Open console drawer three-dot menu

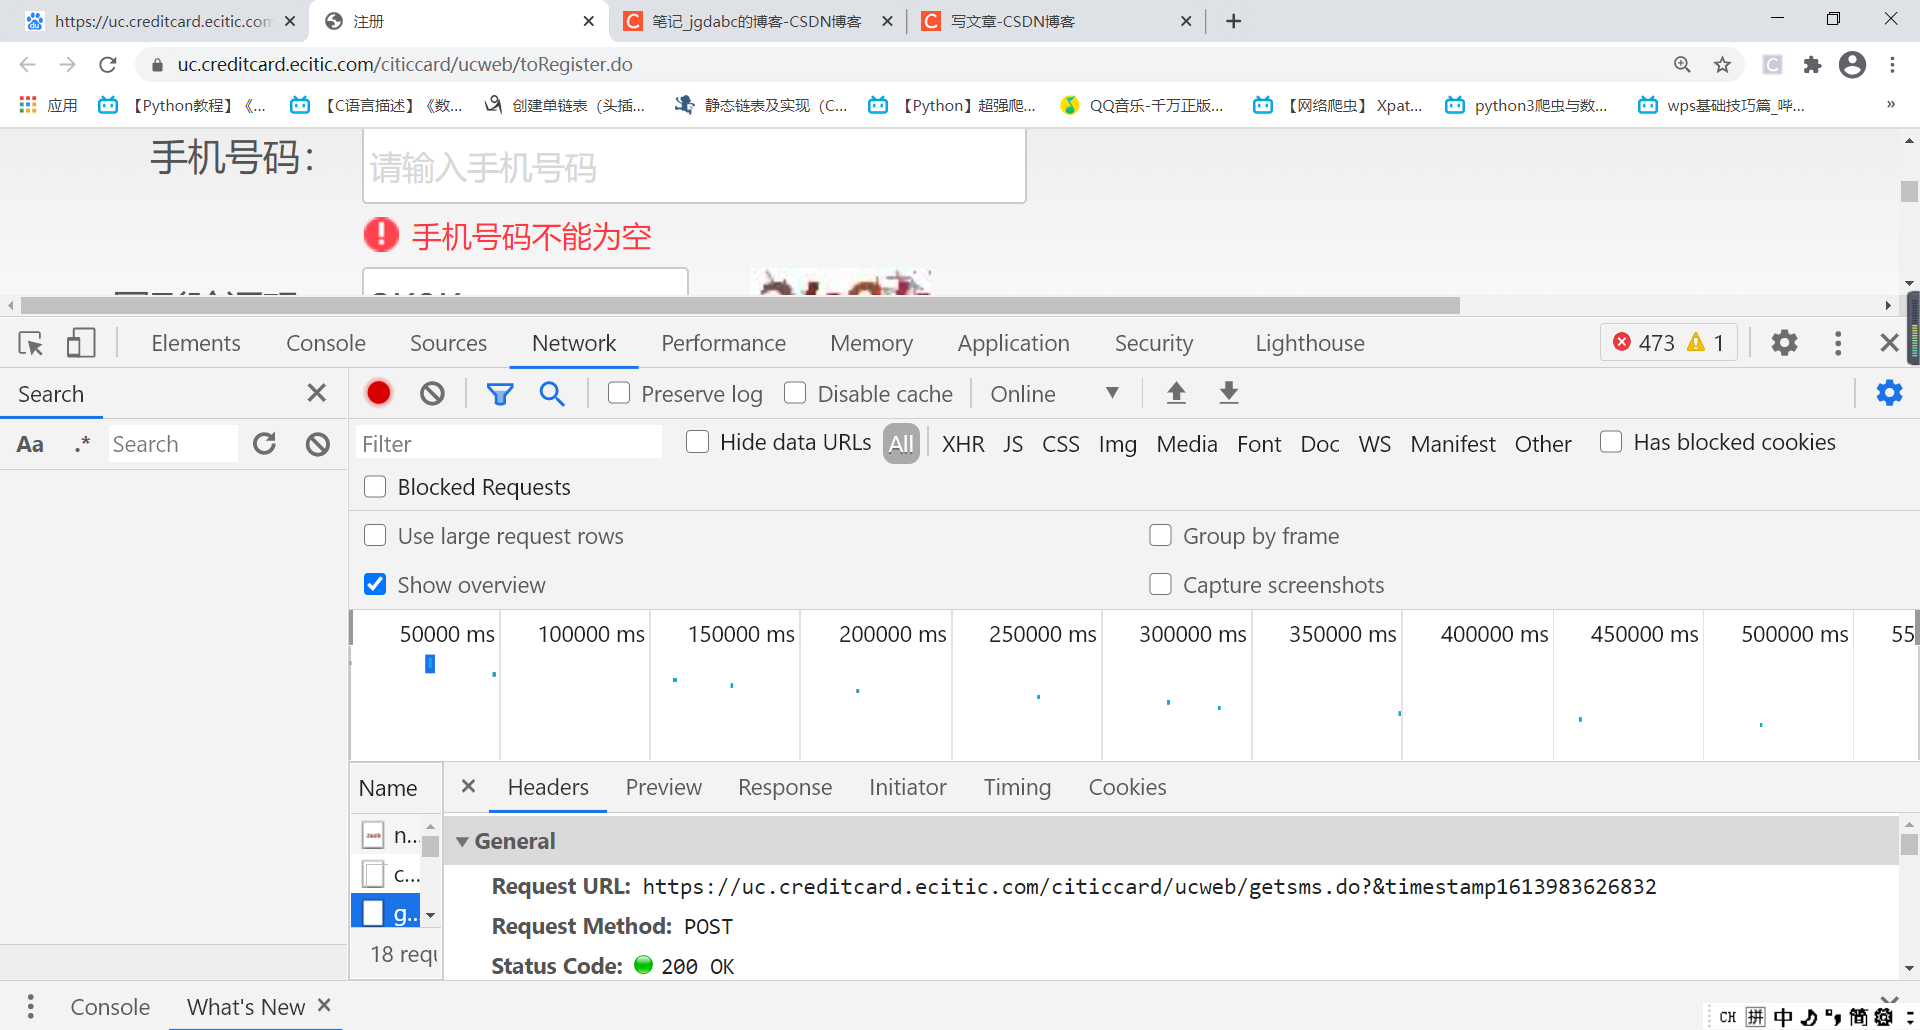coord(31,1006)
